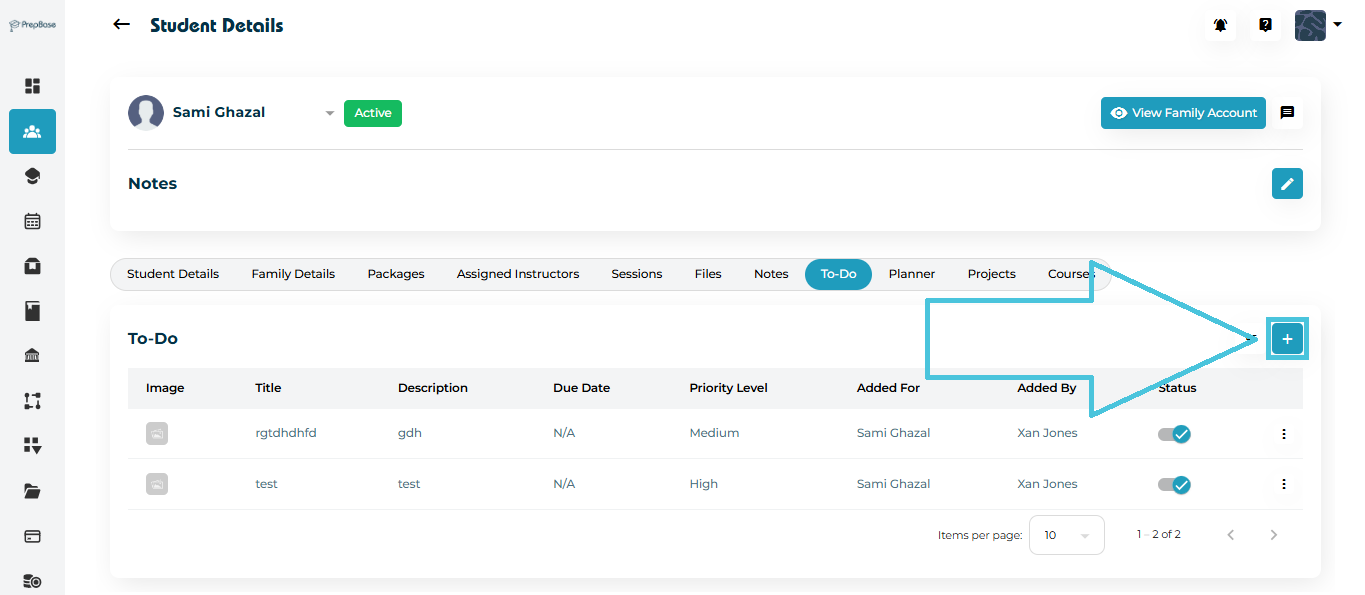Expand the profile avatar menu
The image size is (1365, 595).
click(1317, 25)
